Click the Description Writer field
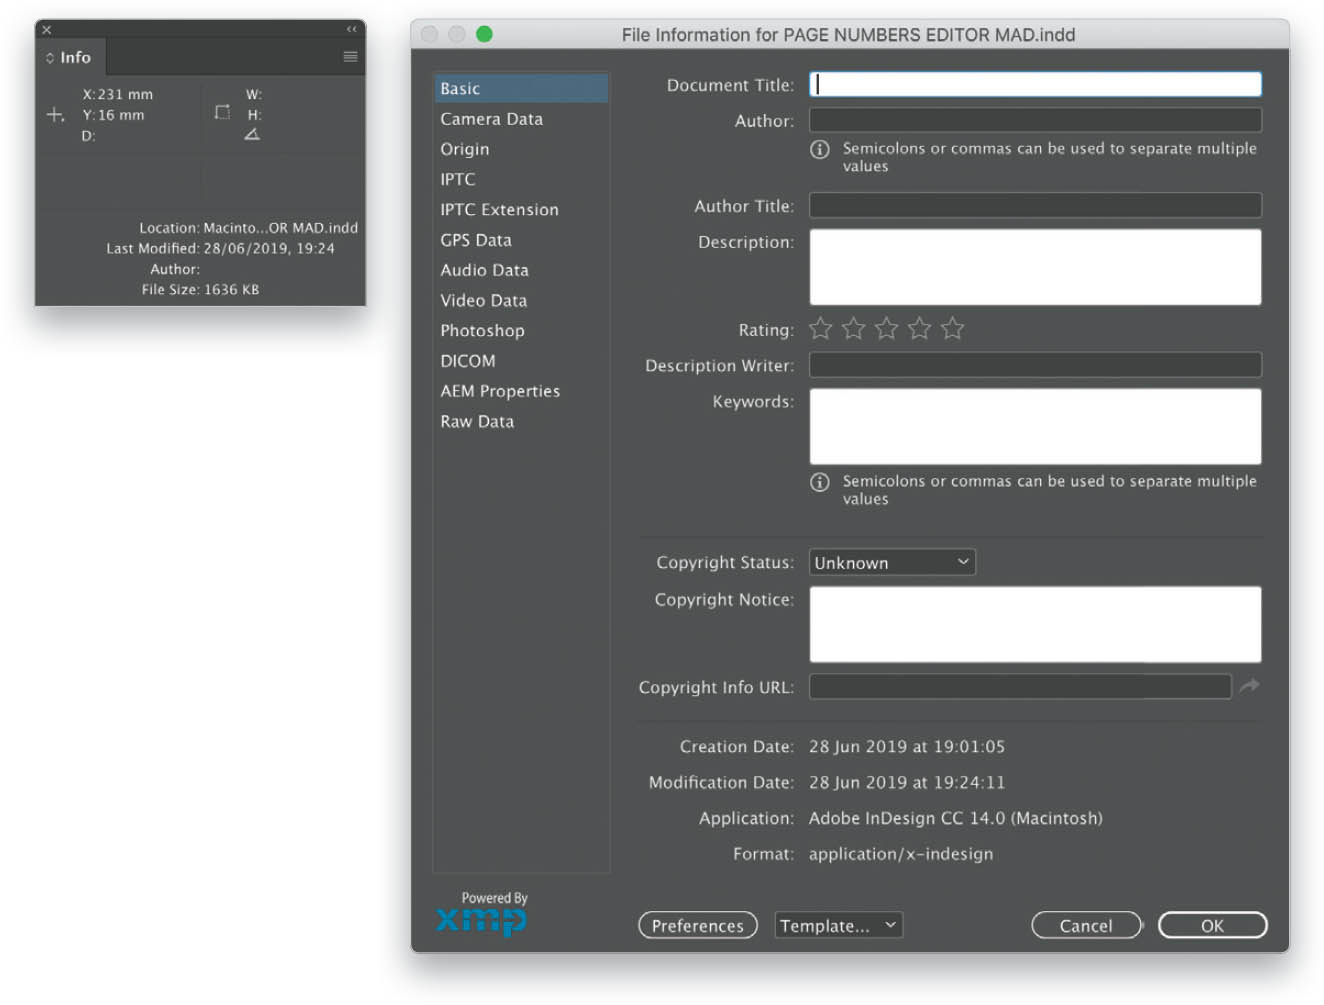 pyautogui.click(x=1035, y=365)
